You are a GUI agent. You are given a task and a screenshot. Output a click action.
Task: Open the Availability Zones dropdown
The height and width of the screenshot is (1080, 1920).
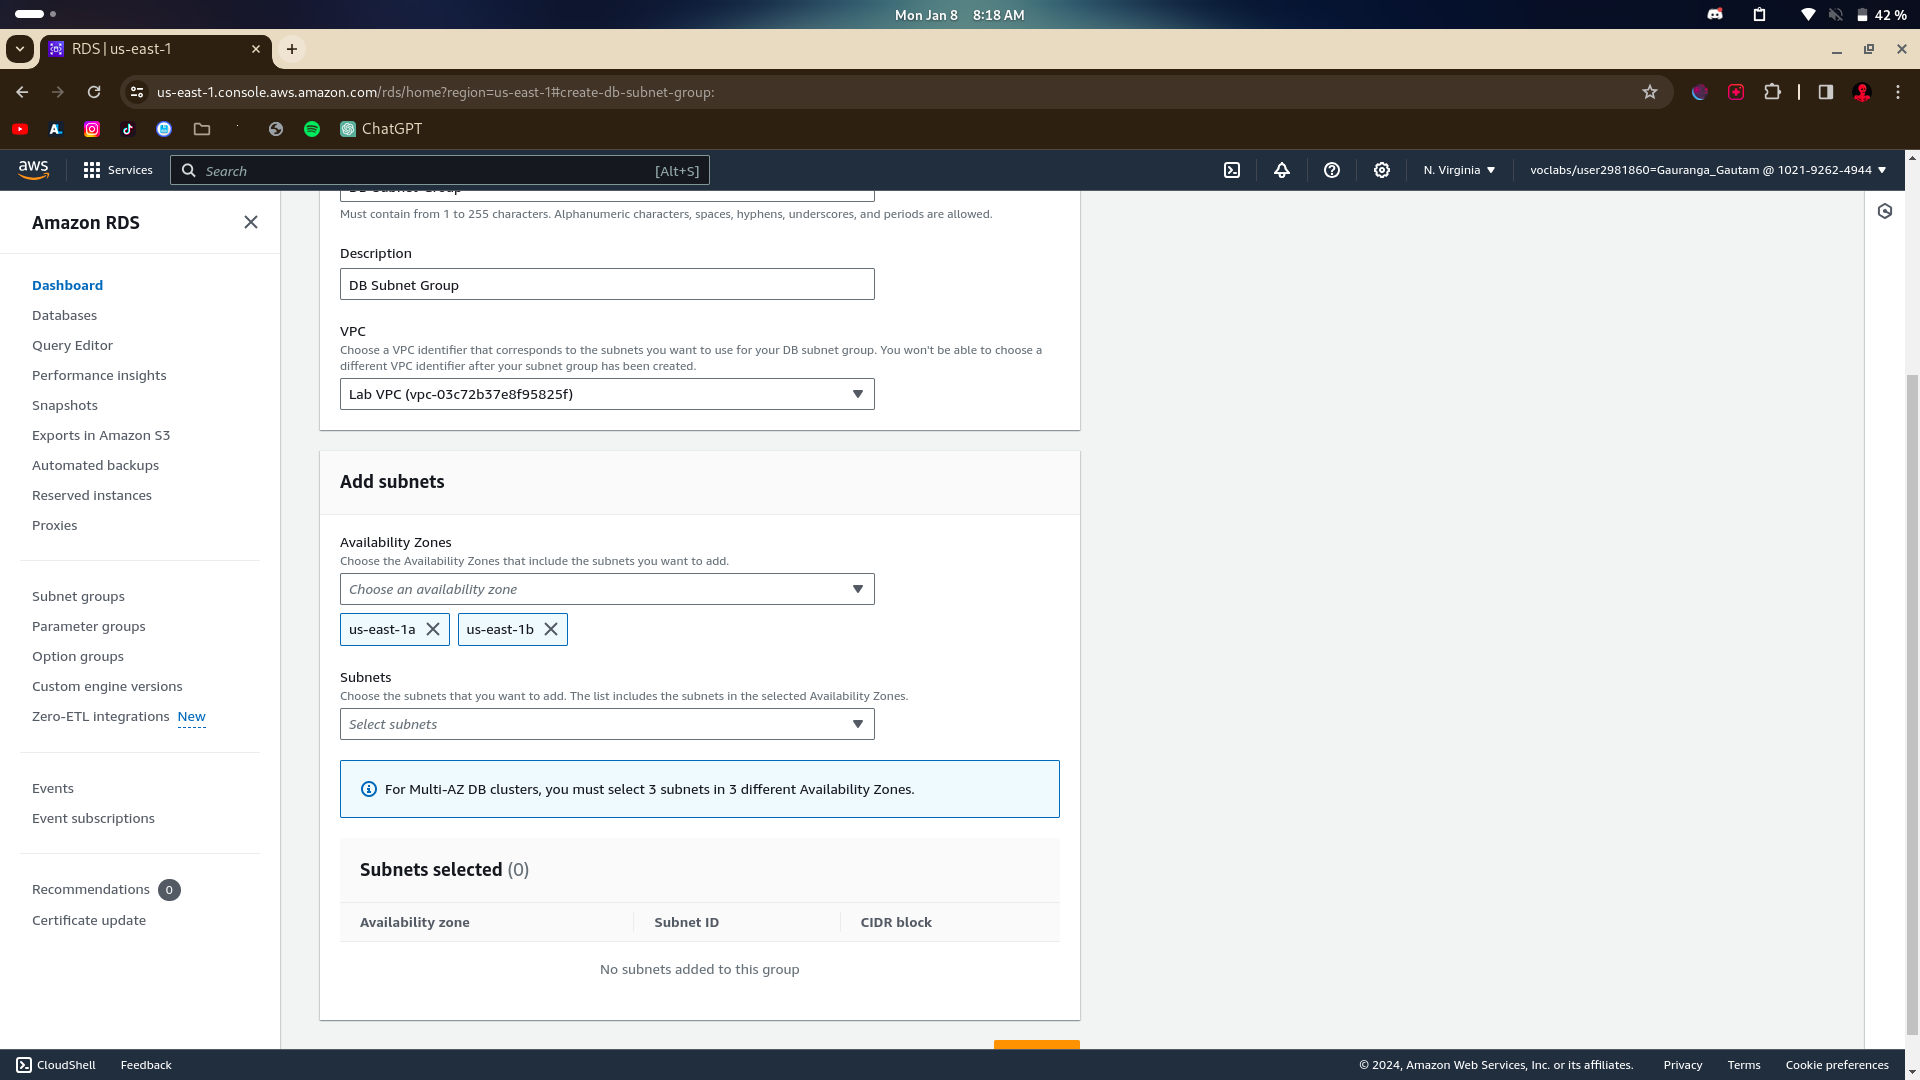(607, 589)
